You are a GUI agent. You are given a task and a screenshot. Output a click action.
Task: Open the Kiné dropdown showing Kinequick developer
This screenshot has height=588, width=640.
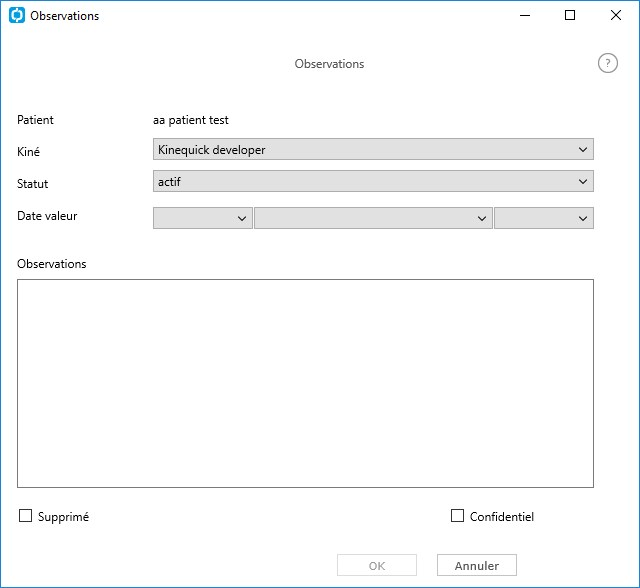coord(373,149)
